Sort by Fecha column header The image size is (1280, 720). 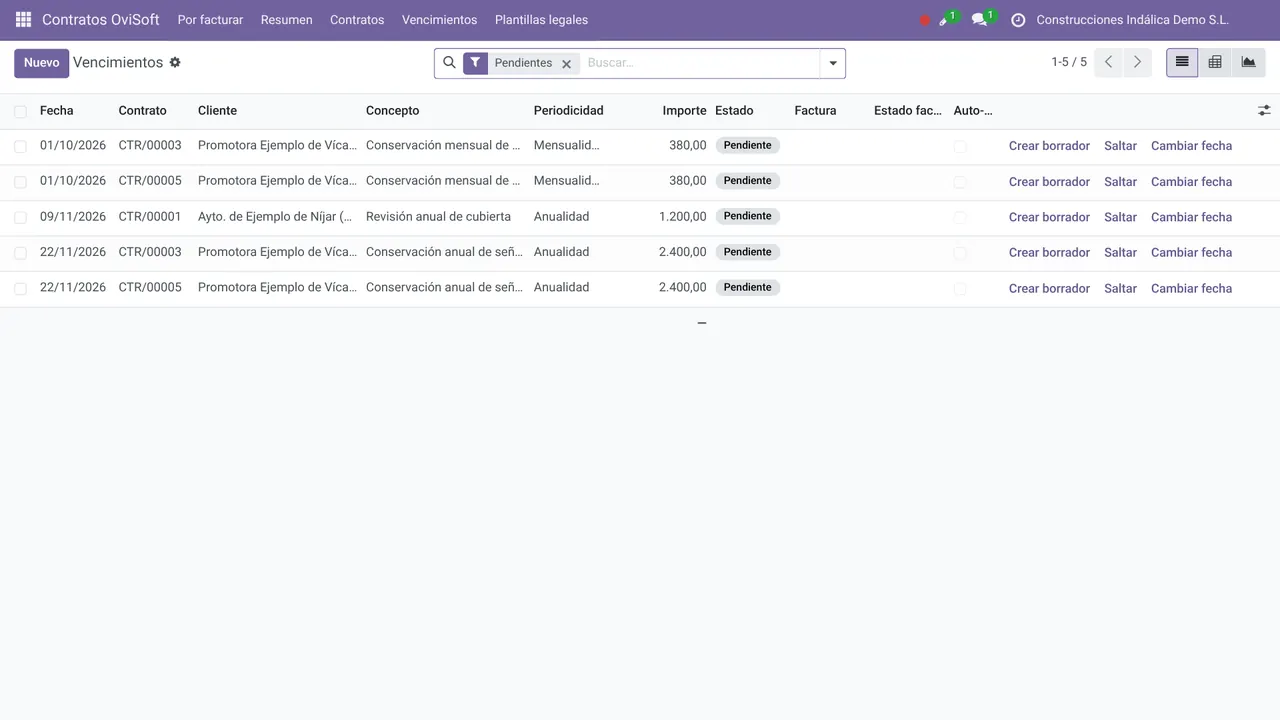tap(57, 110)
